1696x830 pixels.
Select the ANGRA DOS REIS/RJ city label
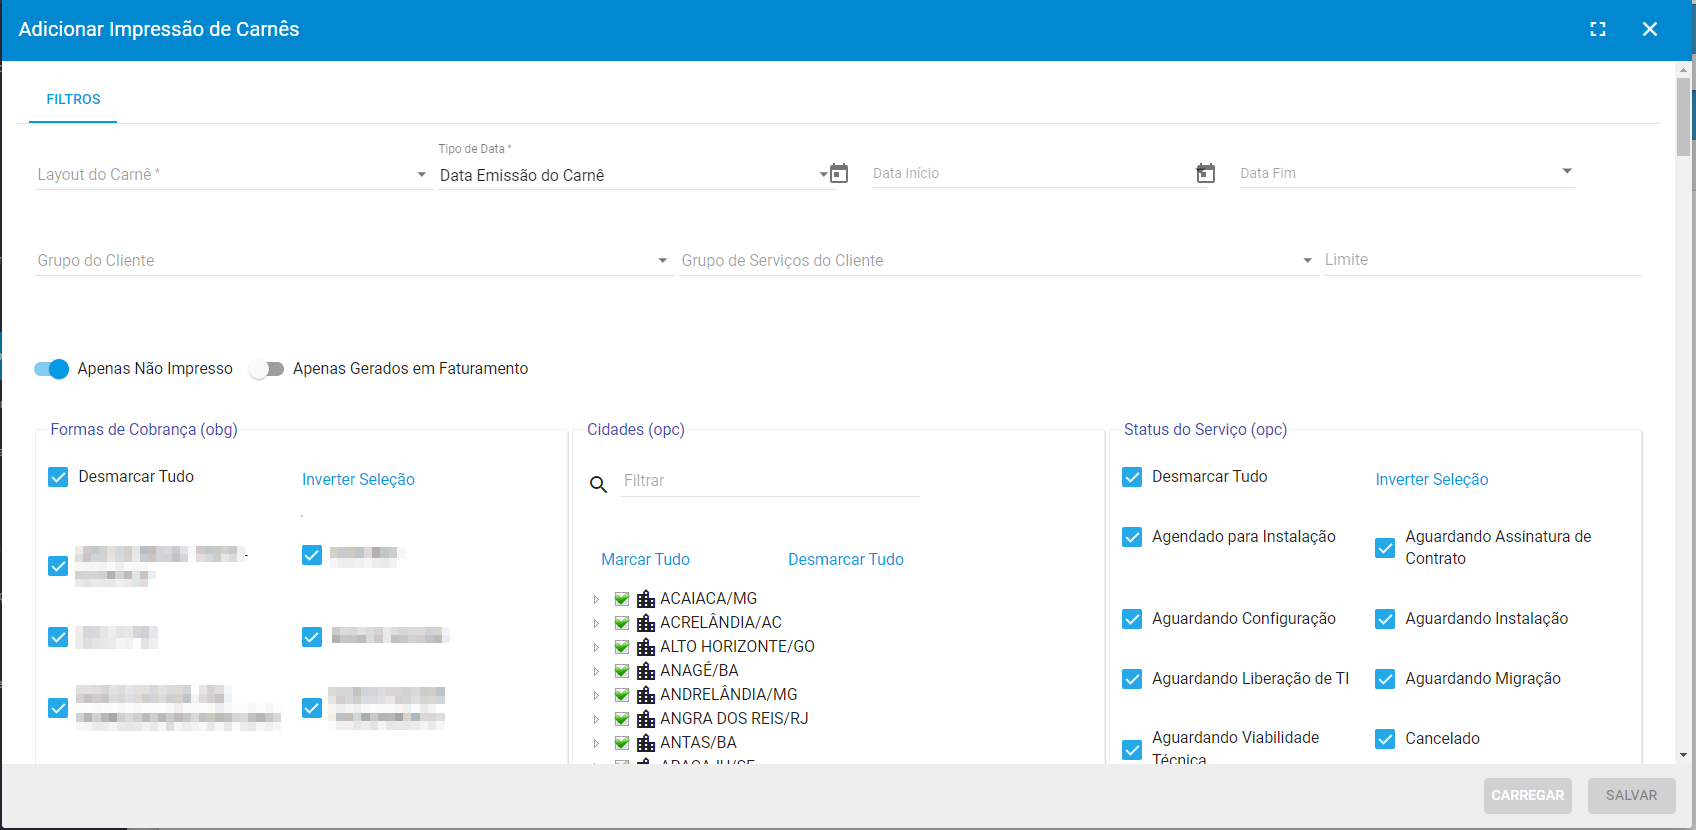pos(734,719)
